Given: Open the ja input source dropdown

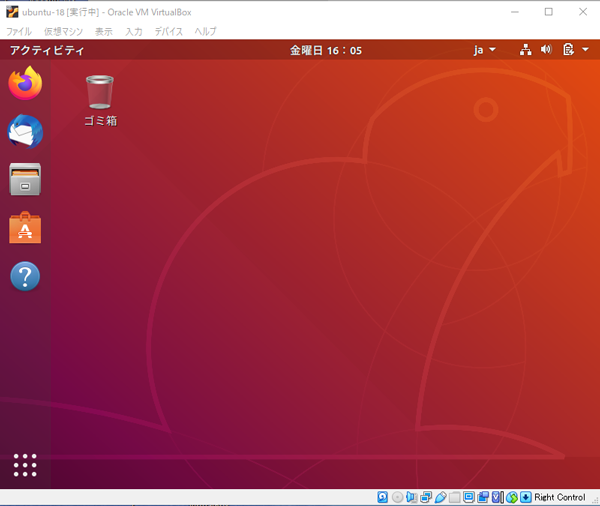Looking at the screenshot, I should [484, 50].
